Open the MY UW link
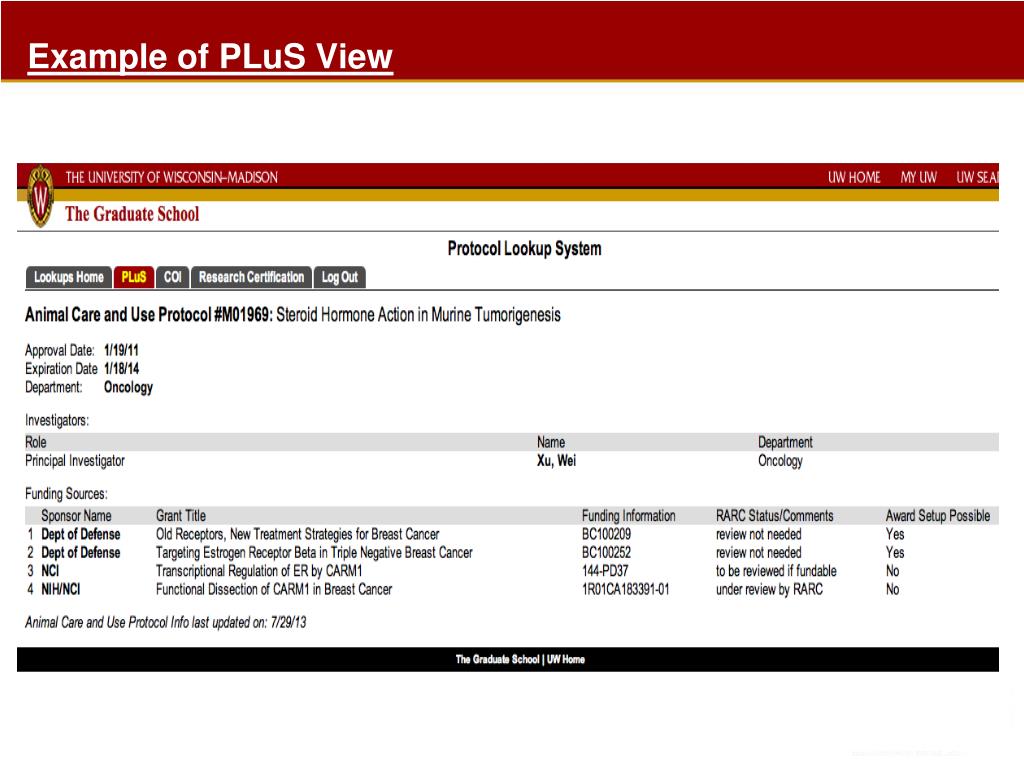Screen dimensions: 1024x768 click(x=918, y=177)
